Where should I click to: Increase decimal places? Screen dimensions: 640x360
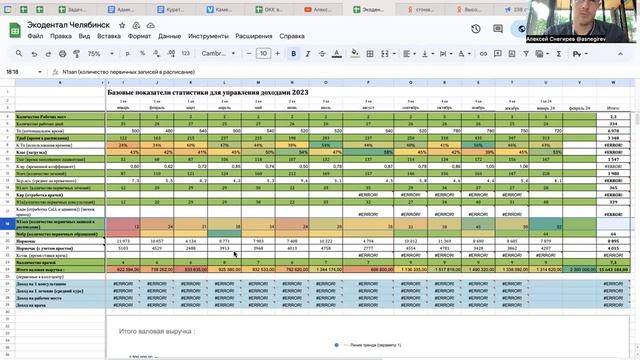(x=171, y=53)
